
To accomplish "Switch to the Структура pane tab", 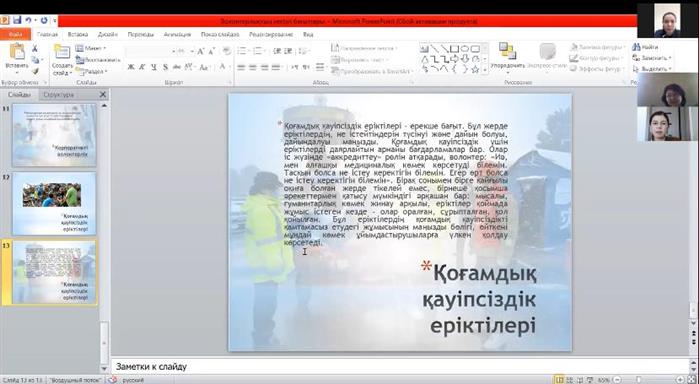I will (58, 95).
